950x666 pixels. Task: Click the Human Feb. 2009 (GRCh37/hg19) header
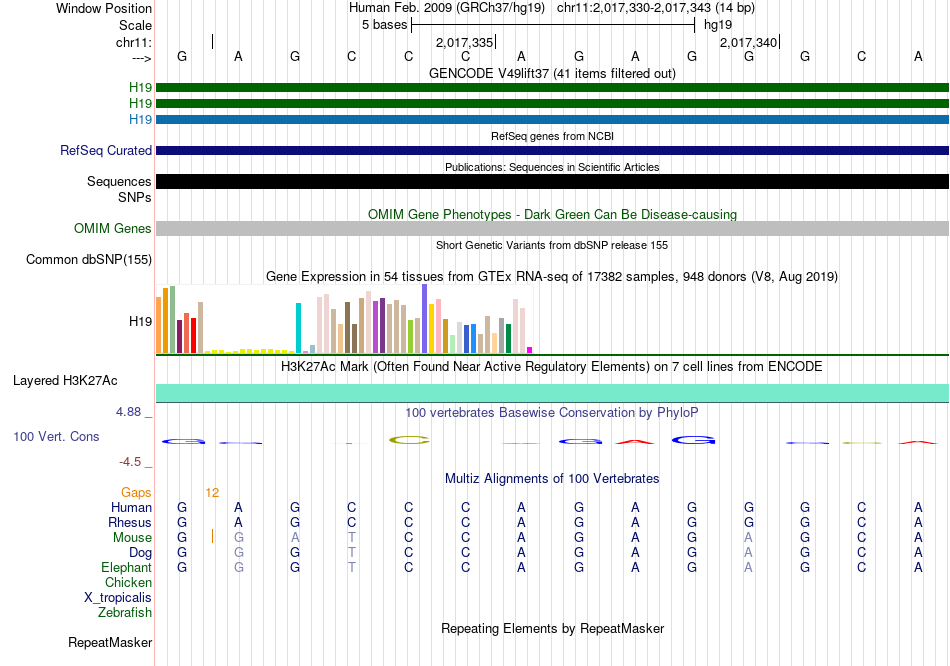tap(447, 8)
